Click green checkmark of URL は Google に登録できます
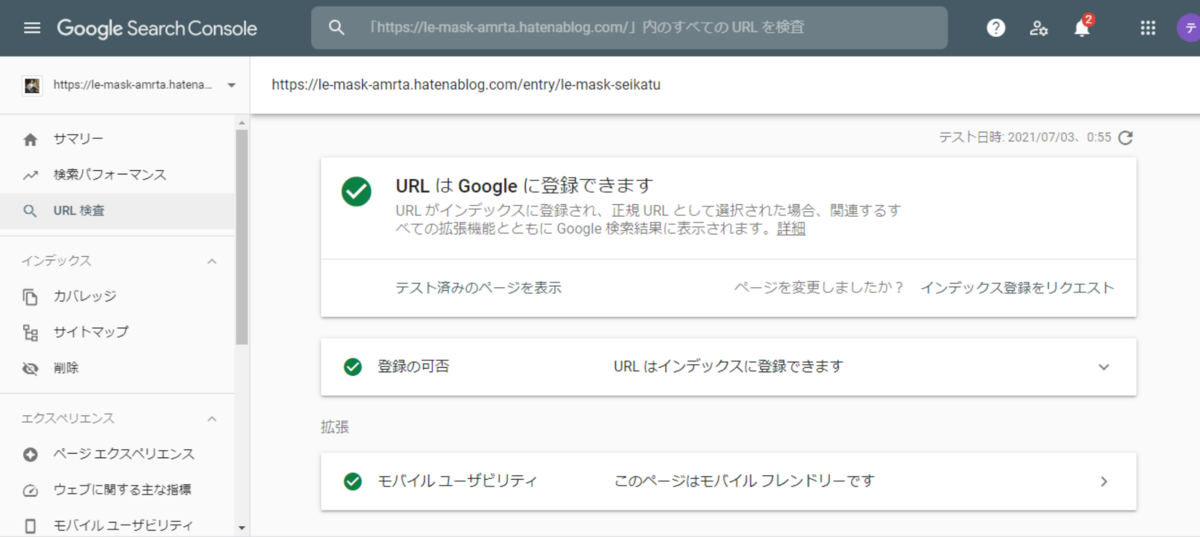This screenshot has height=537, width=1200. pyautogui.click(x=356, y=192)
